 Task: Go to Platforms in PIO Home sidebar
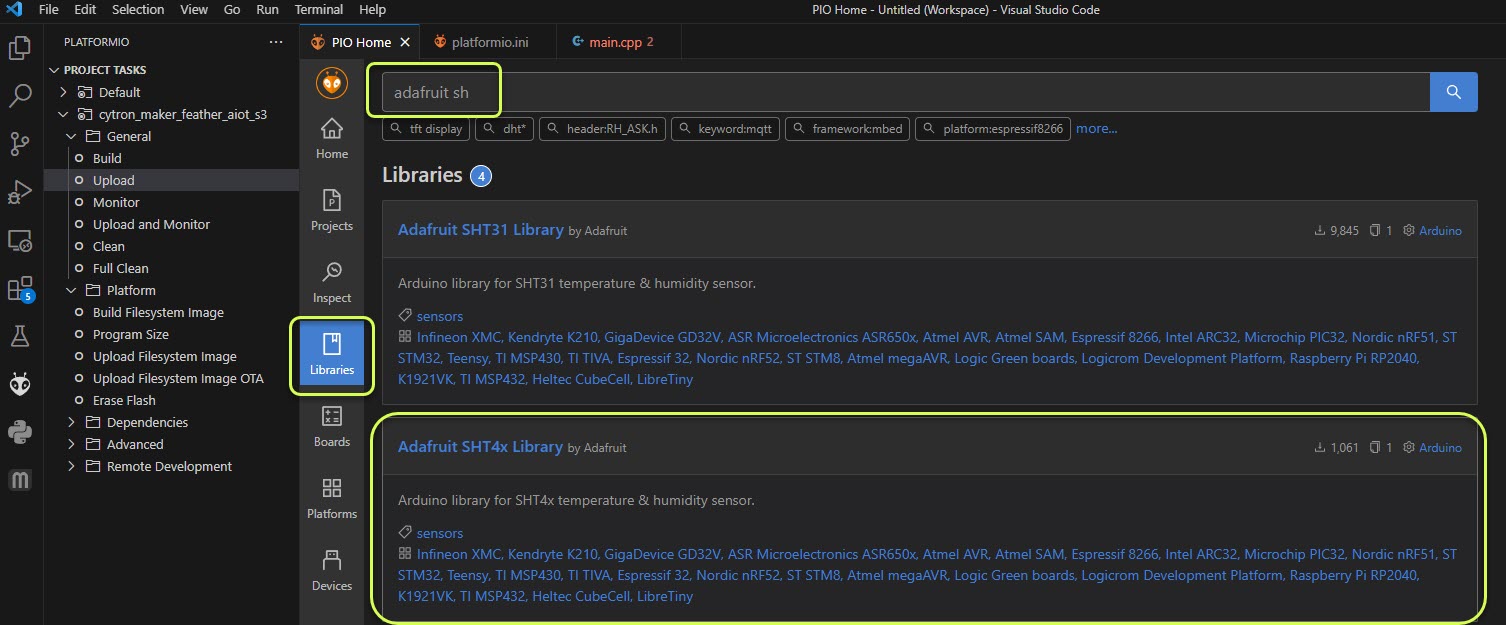pos(332,498)
